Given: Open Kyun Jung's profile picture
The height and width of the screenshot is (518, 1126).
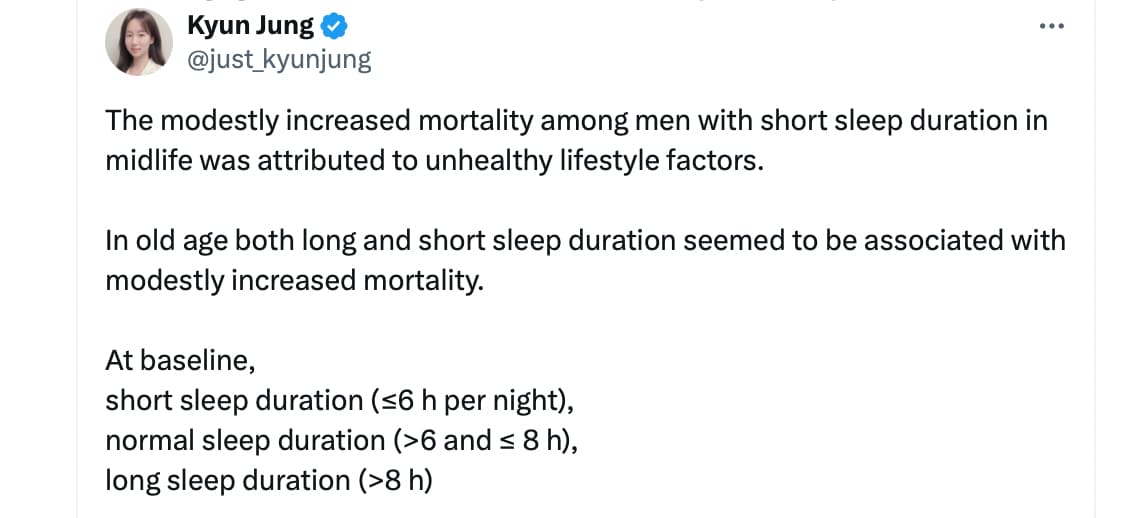Looking at the screenshot, I should point(139,42).
